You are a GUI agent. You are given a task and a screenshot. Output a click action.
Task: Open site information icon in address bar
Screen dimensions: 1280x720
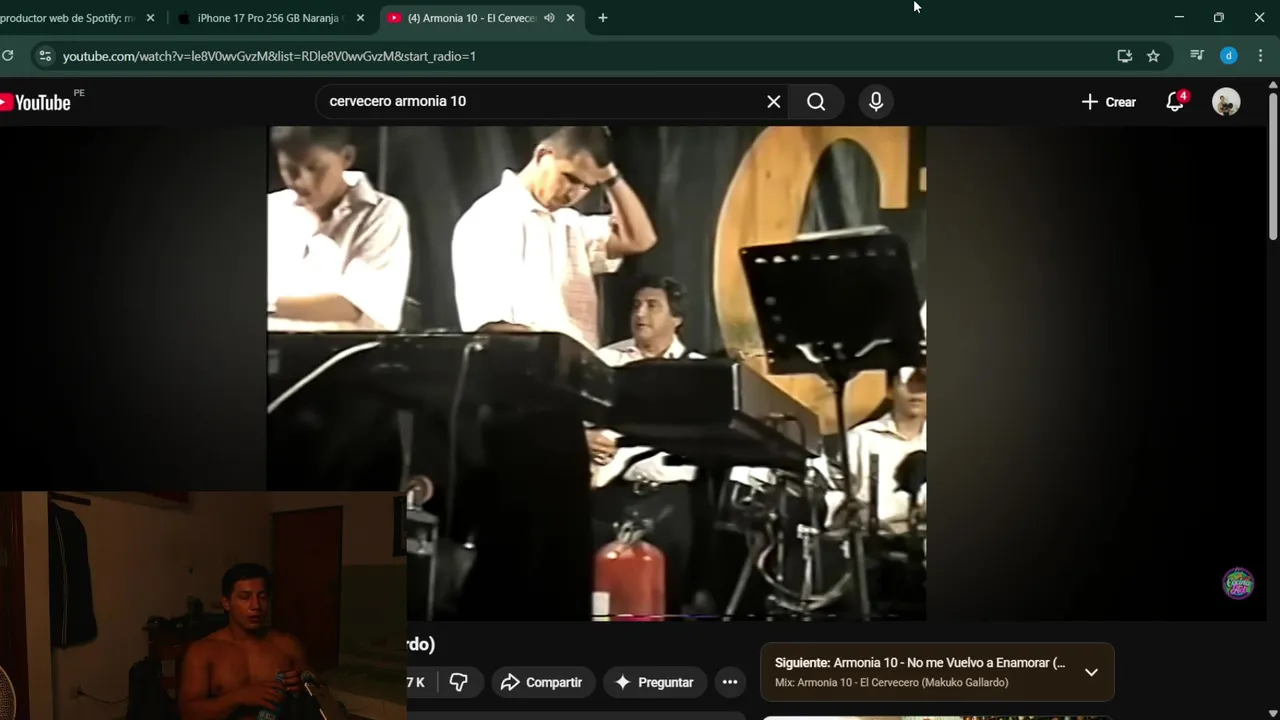[44, 56]
